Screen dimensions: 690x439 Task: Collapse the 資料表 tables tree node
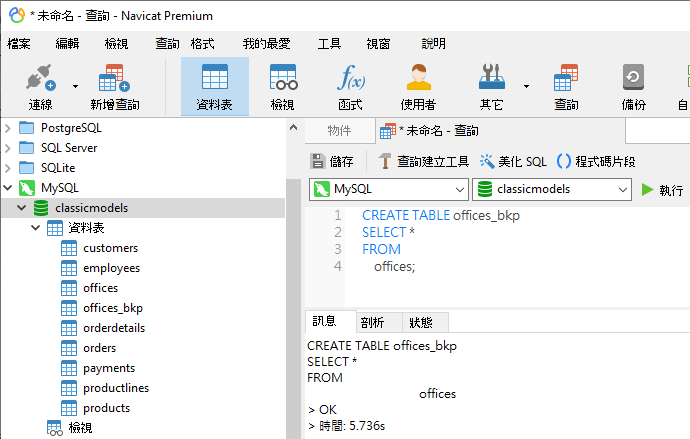36,228
